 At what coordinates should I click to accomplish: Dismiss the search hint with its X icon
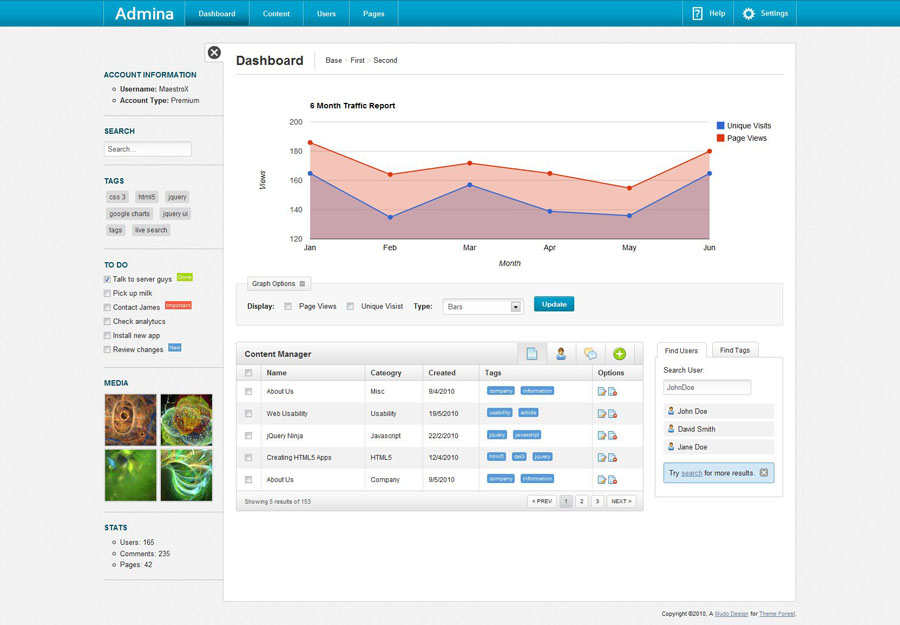click(764, 472)
